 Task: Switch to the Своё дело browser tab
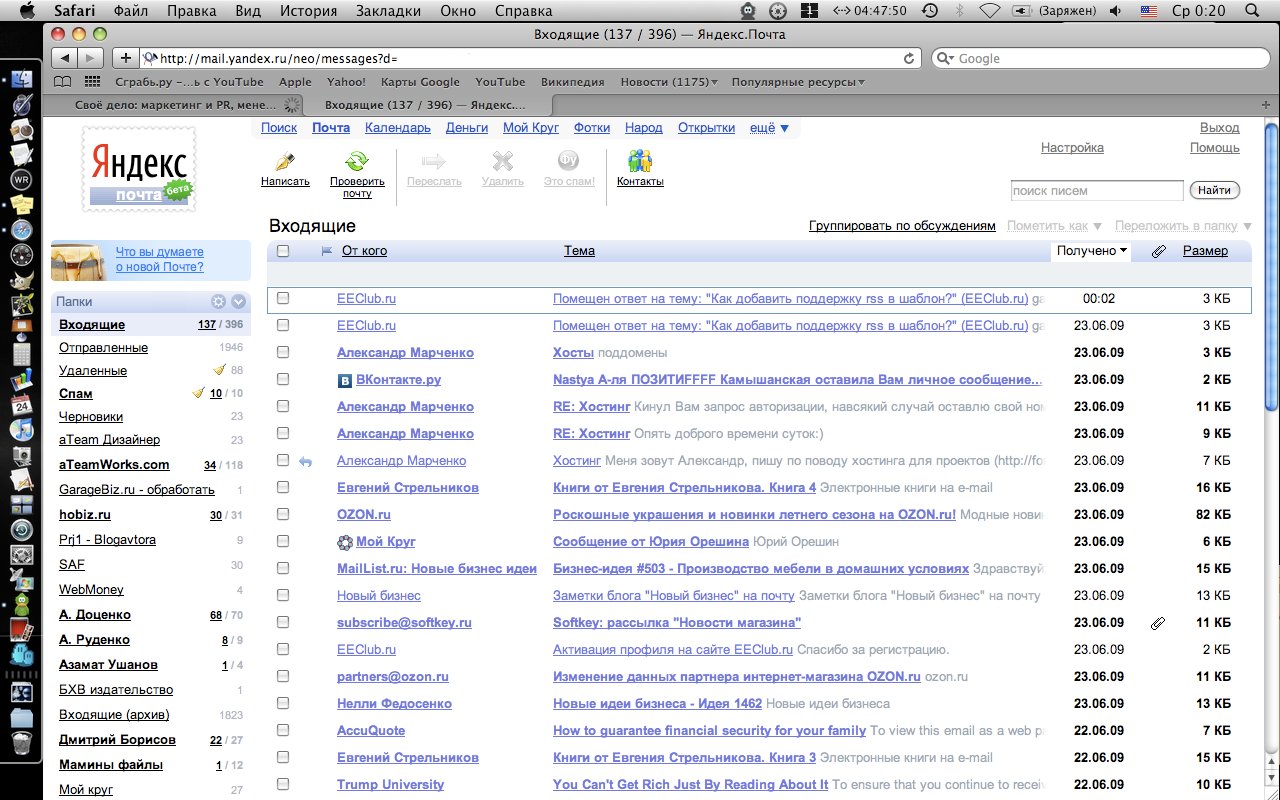pos(176,105)
